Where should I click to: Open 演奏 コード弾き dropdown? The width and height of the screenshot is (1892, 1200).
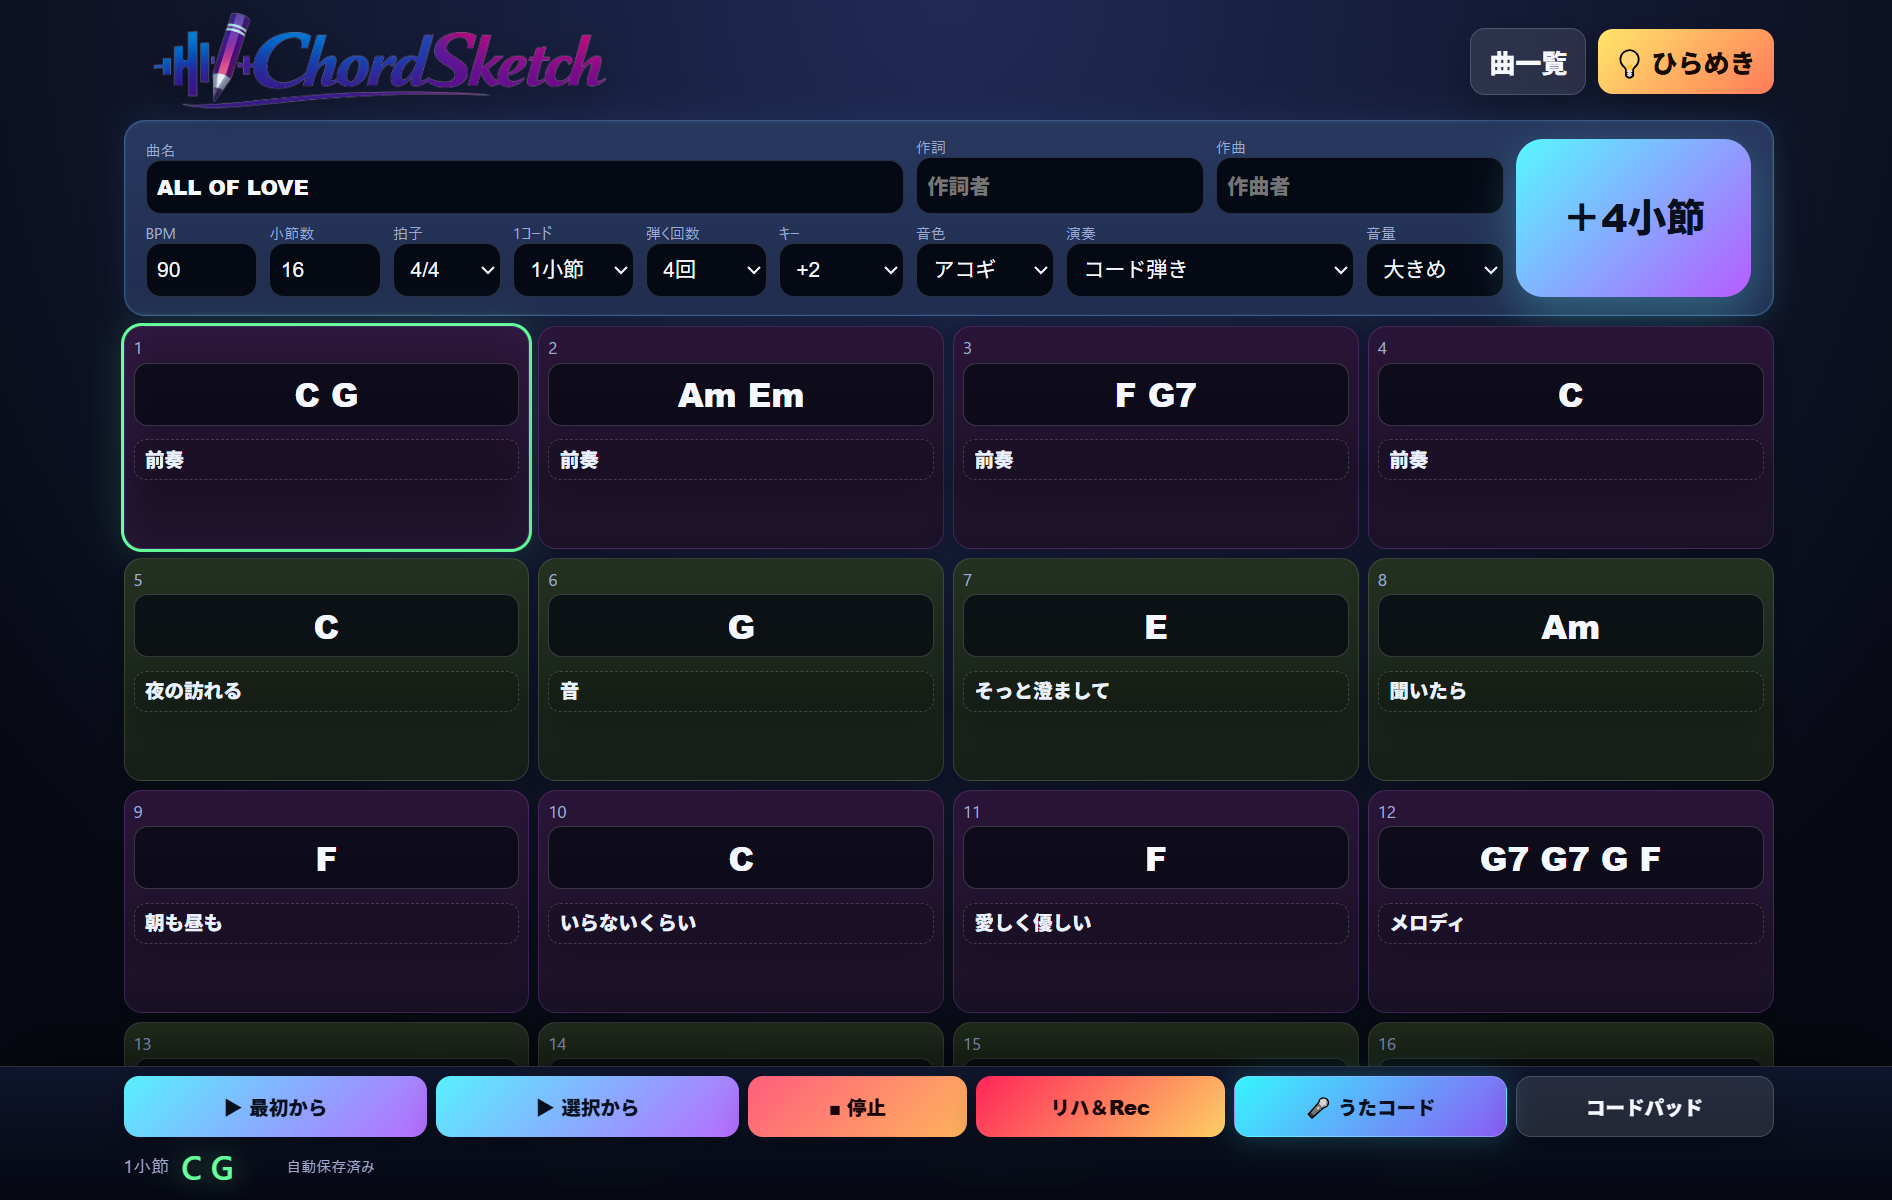click(x=1209, y=270)
